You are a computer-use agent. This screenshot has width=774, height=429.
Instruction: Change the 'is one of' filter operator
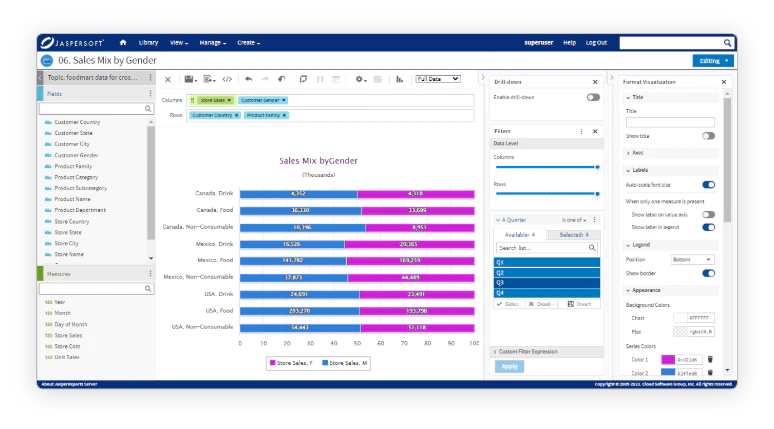click(574, 220)
